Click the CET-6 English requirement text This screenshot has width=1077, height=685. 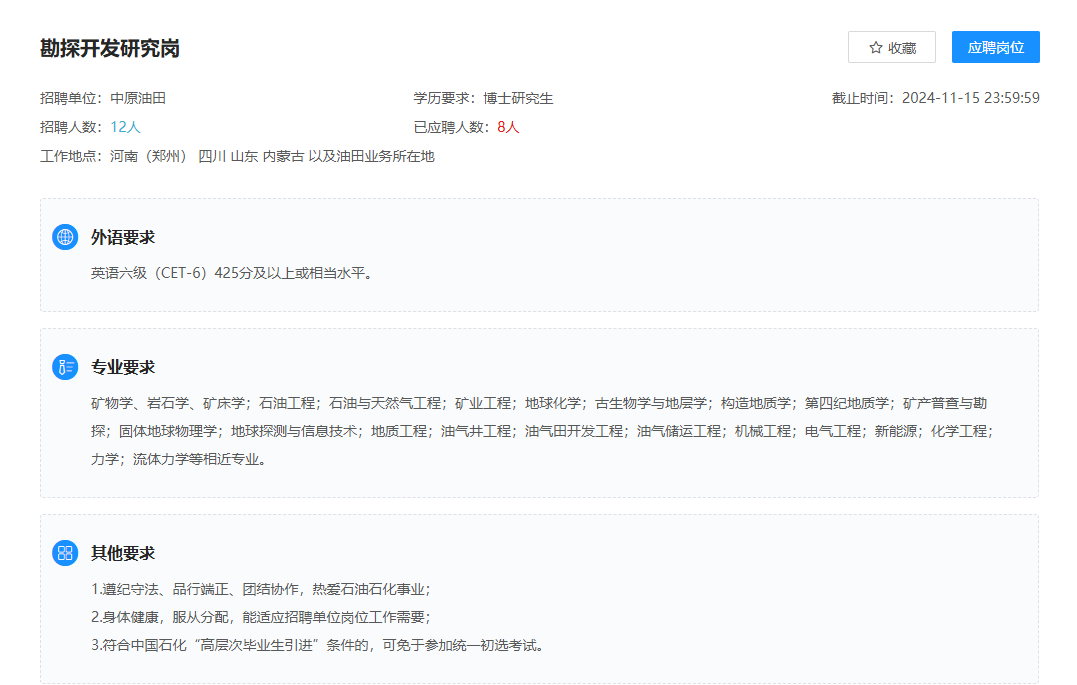pyautogui.click(x=230, y=275)
